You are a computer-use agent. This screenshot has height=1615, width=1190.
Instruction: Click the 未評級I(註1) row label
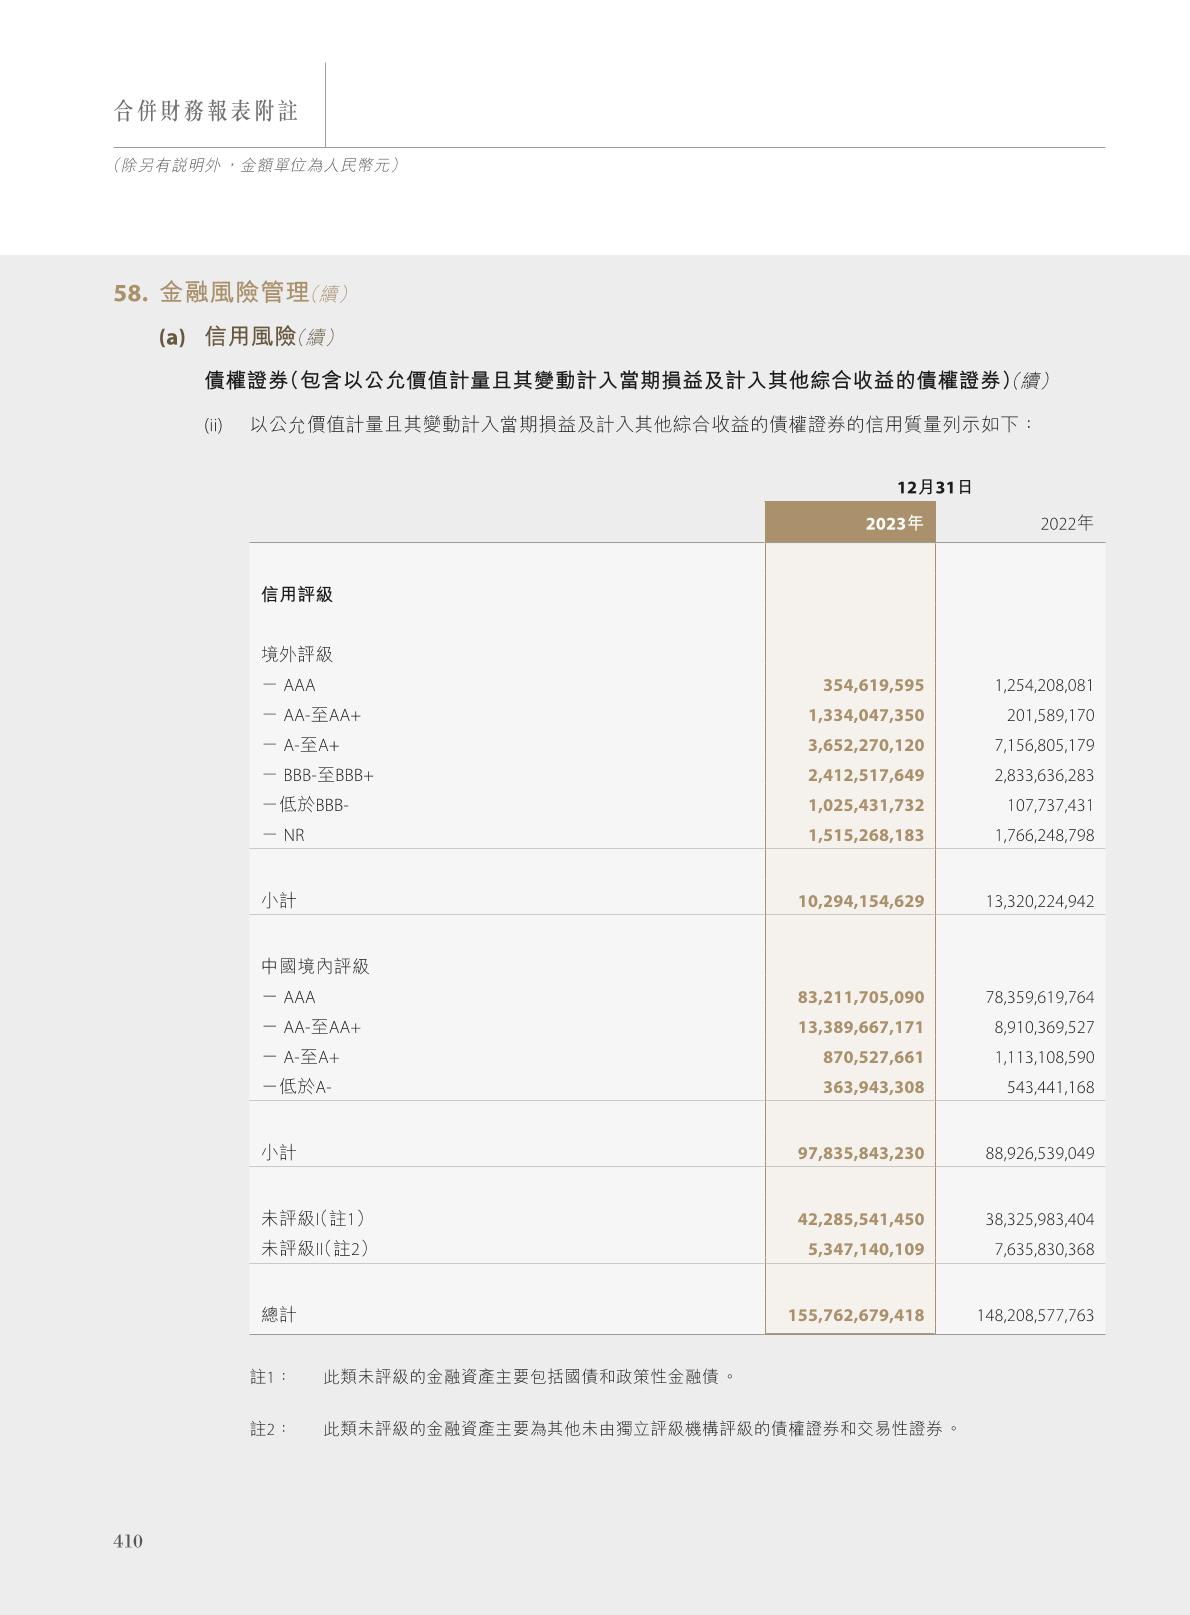click(x=313, y=1219)
